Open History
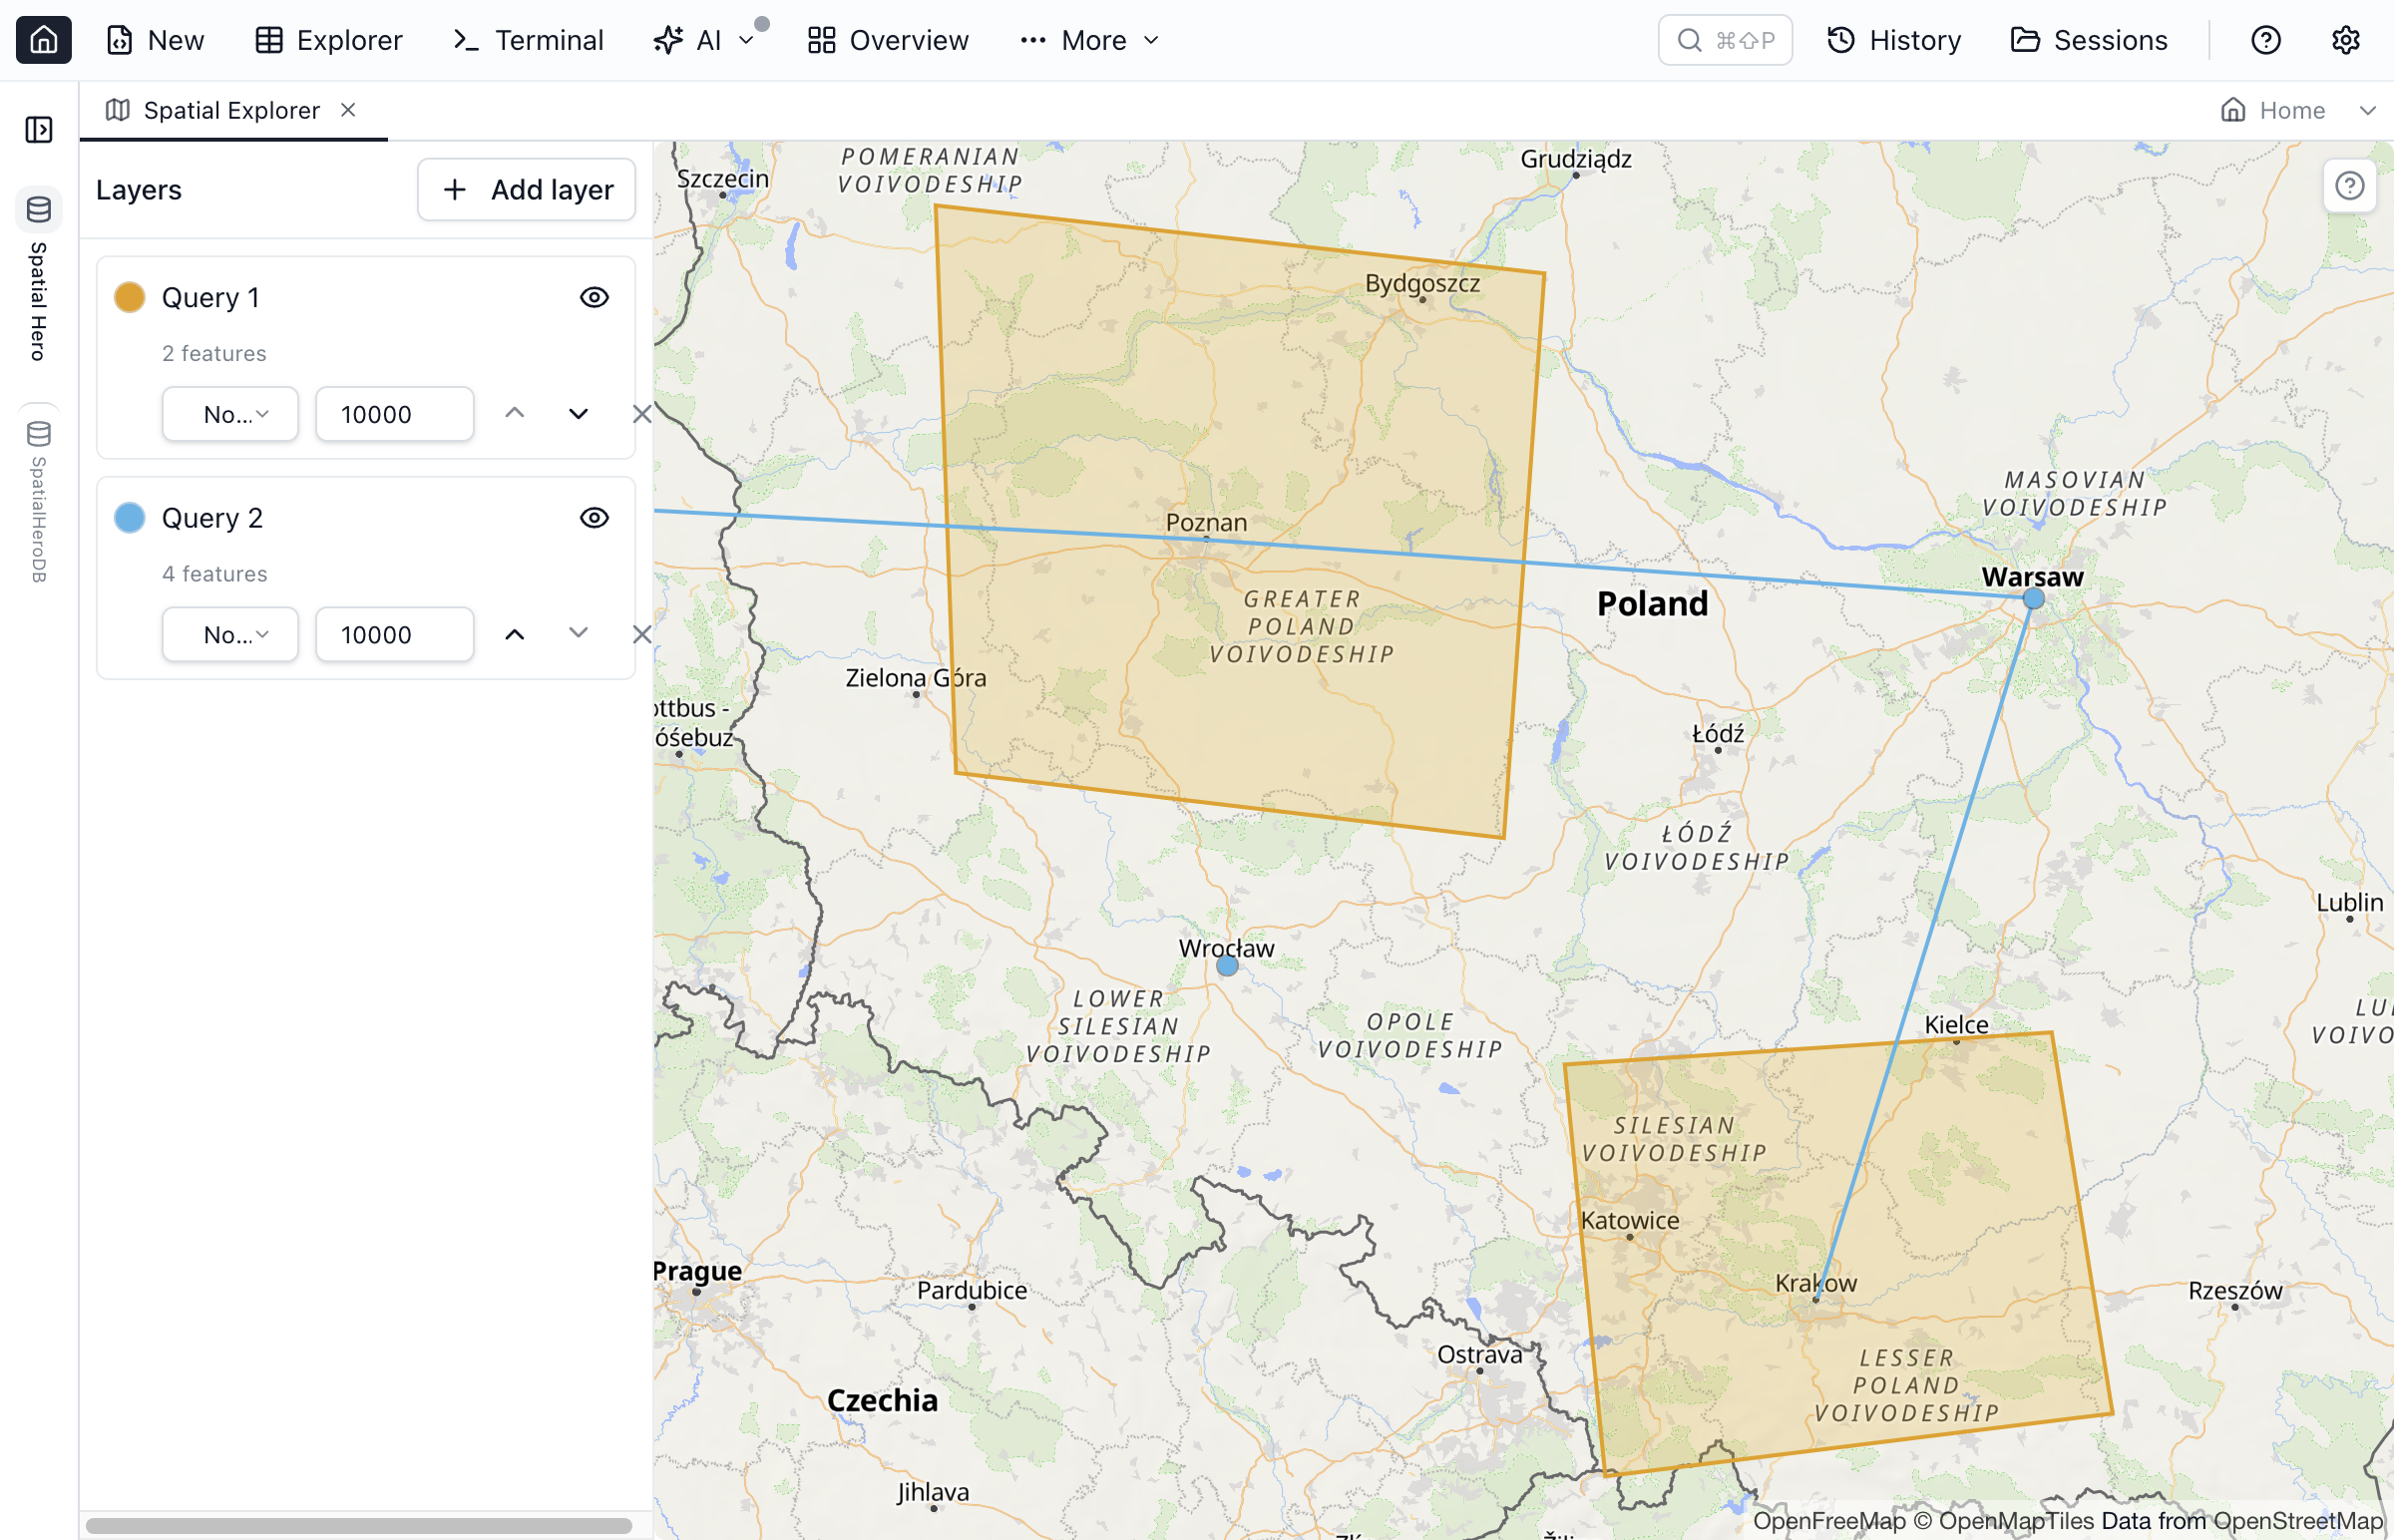The image size is (2394, 1540). pos(1894,40)
